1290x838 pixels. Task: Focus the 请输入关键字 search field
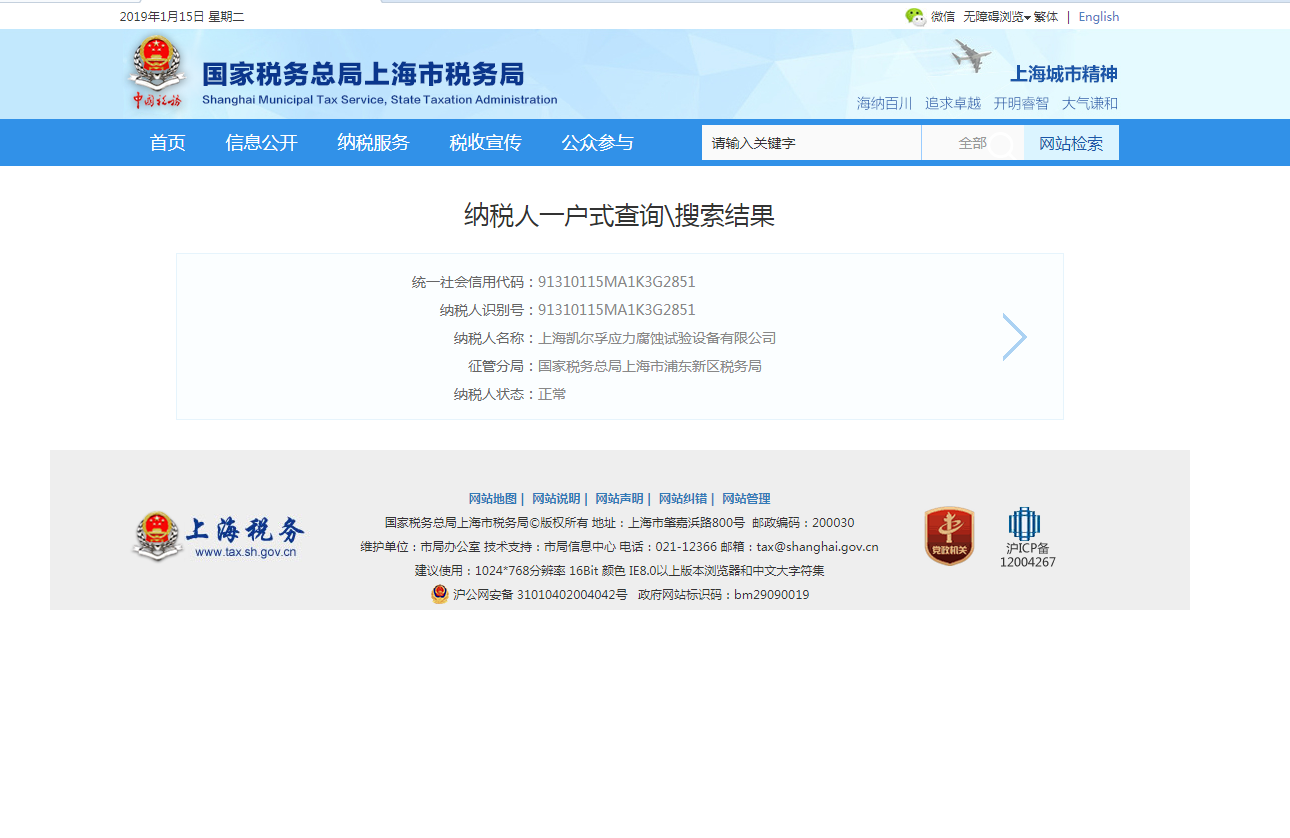811,143
